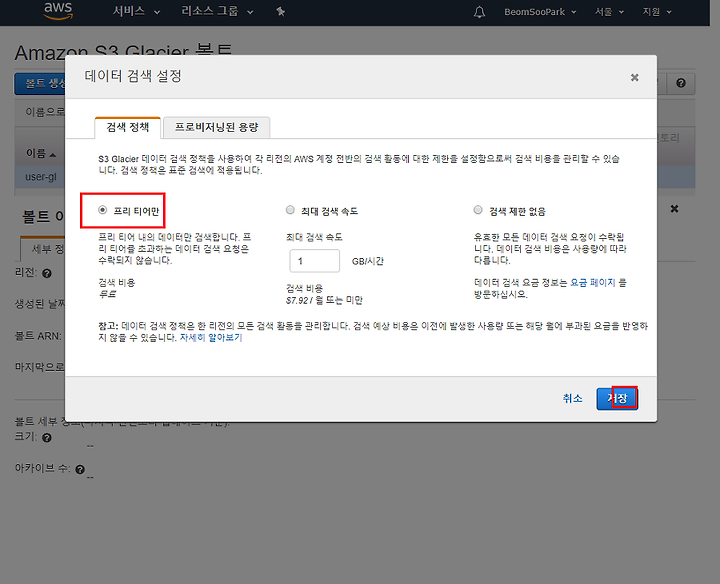
Task: Select the 최대 검색 속도 radio button
Action: (x=290, y=210)
